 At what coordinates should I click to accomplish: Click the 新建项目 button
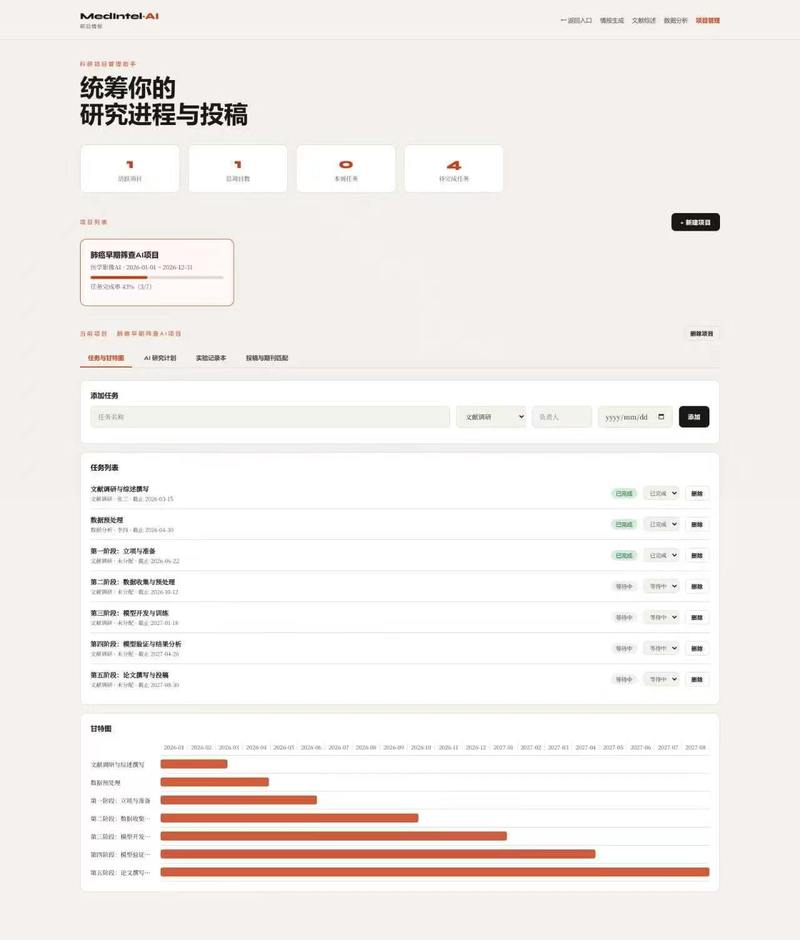[696, 222]
